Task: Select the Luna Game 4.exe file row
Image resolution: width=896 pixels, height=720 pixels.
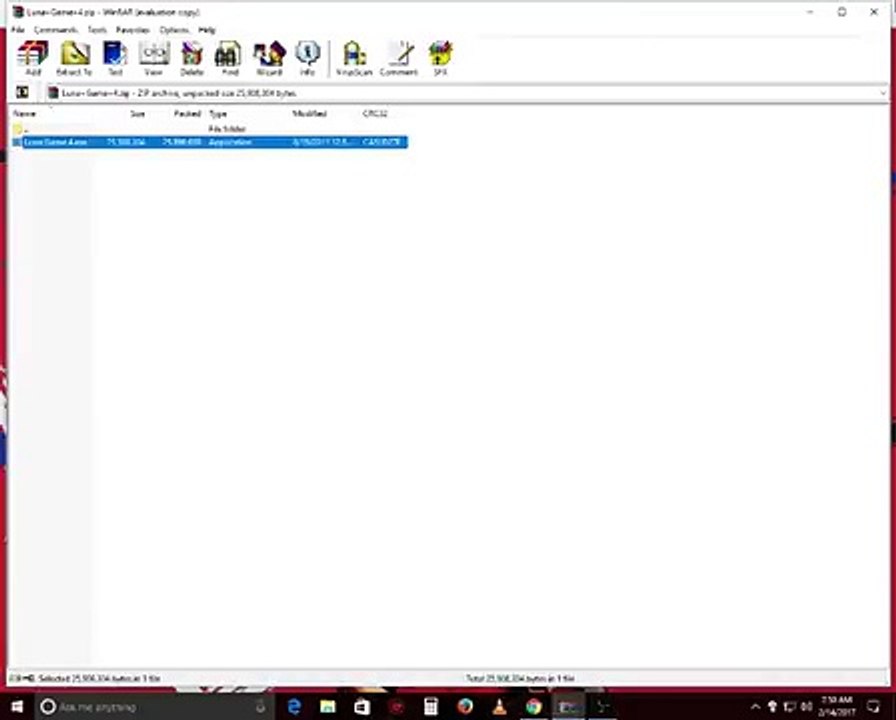Action: pyautogui.click(x=210, y=142)
